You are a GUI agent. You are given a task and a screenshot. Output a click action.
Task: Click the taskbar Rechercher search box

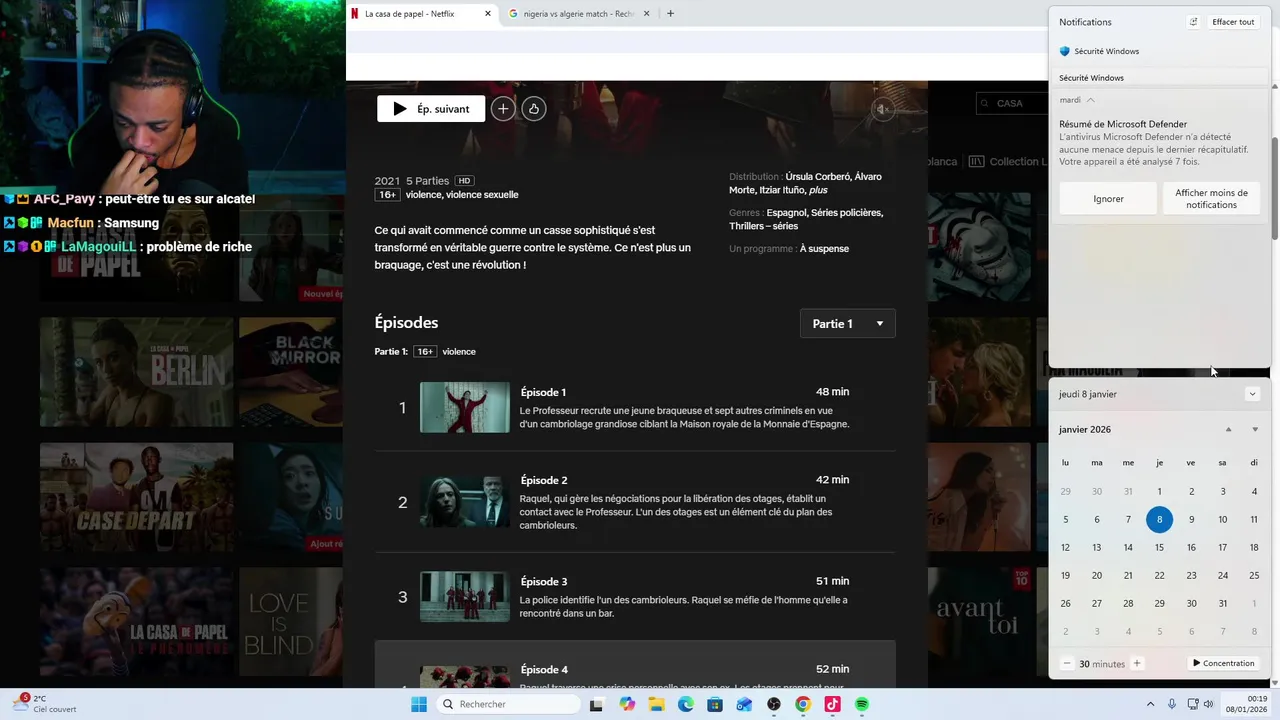pyautogui.click(x=509, y=705)
